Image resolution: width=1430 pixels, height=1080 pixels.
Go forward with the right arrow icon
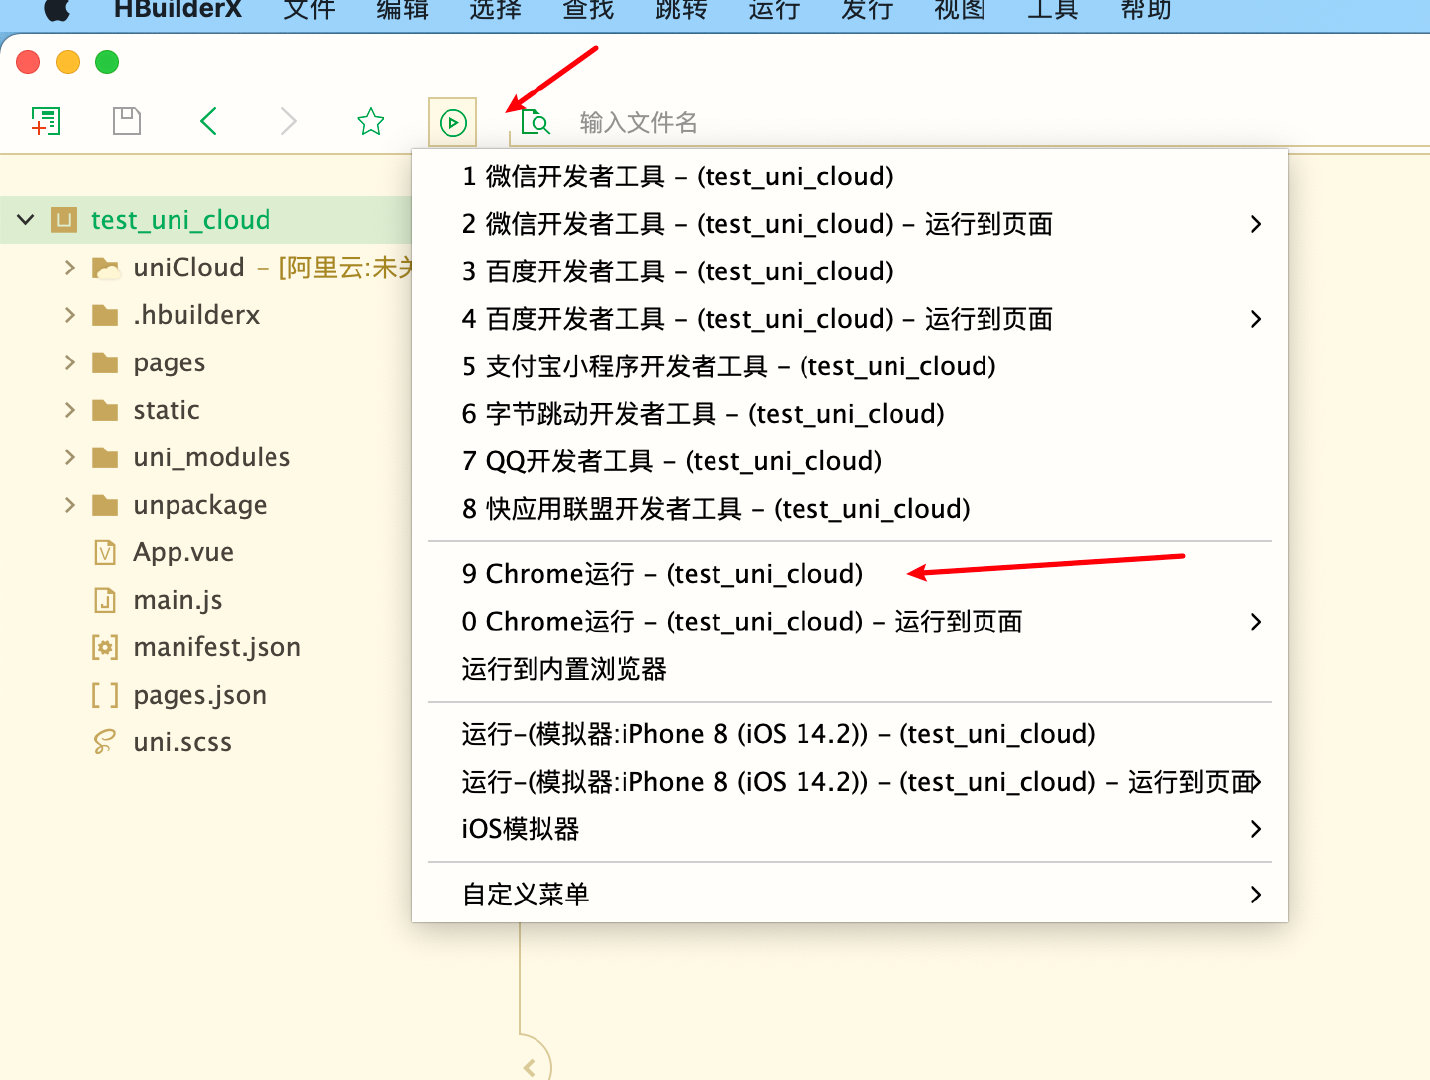(289, 121)
